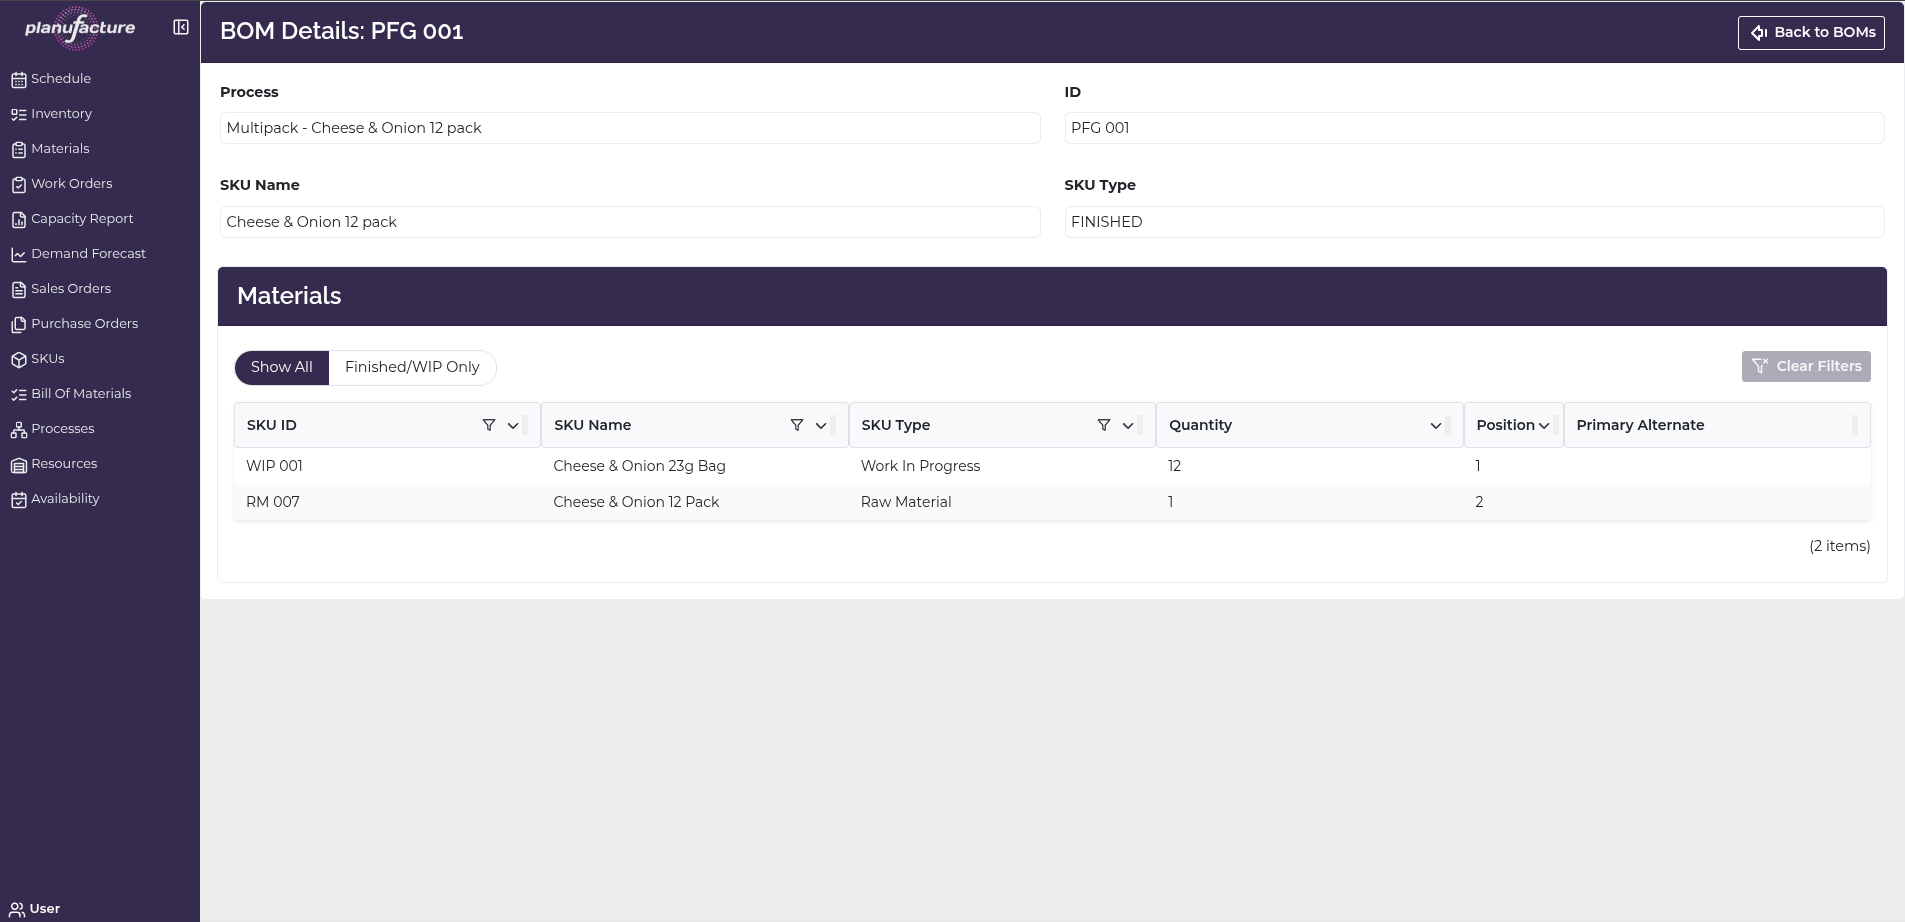
Task: Click the Capacity Report icon
Action: tap(19, 219)
